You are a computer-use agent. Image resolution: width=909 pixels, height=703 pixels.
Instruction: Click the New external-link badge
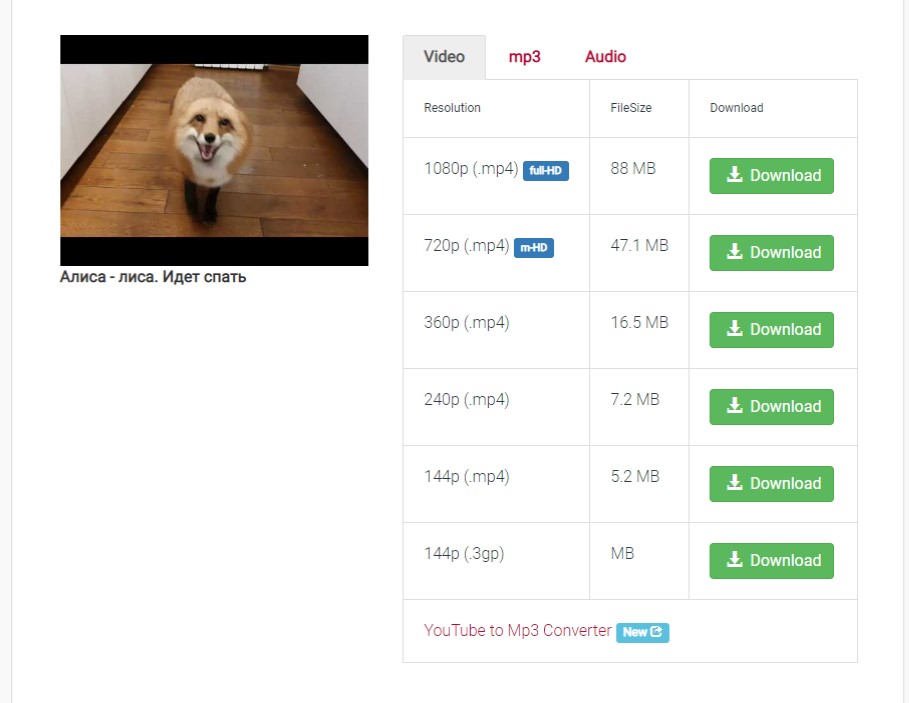(642, 632)
